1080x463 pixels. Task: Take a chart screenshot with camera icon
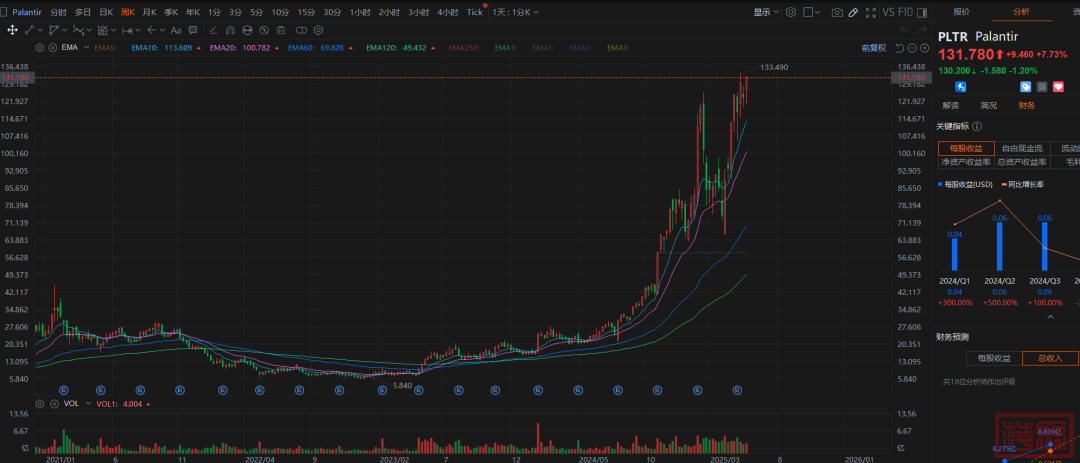click(837, 12)
